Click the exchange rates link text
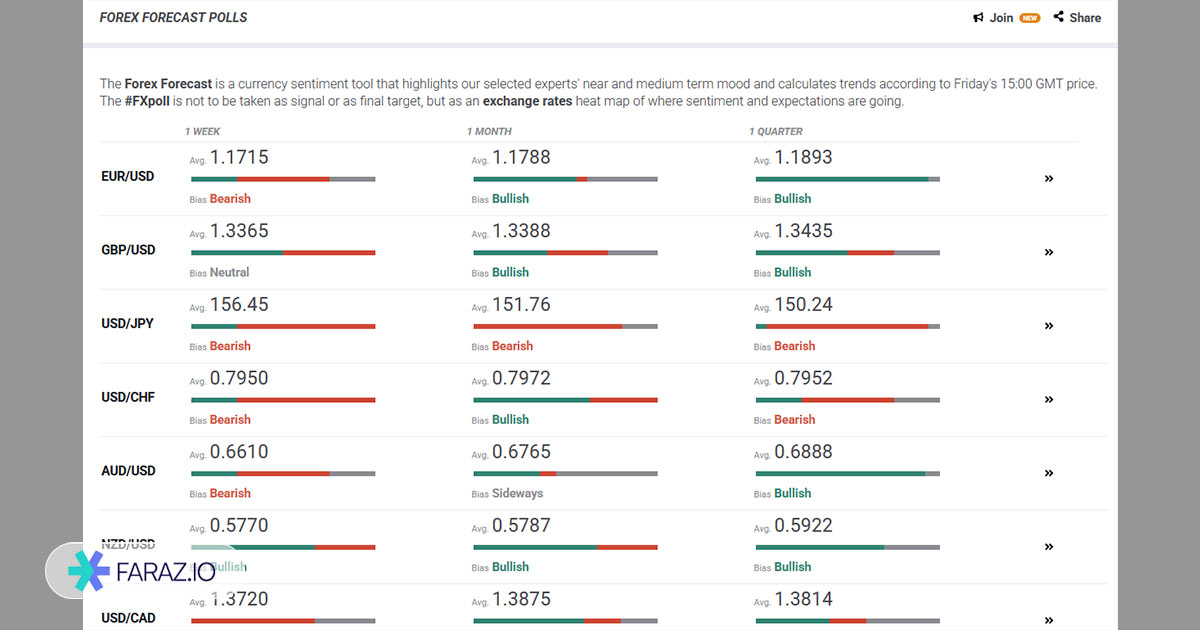 pyautogui.click(x=528, y=101)
